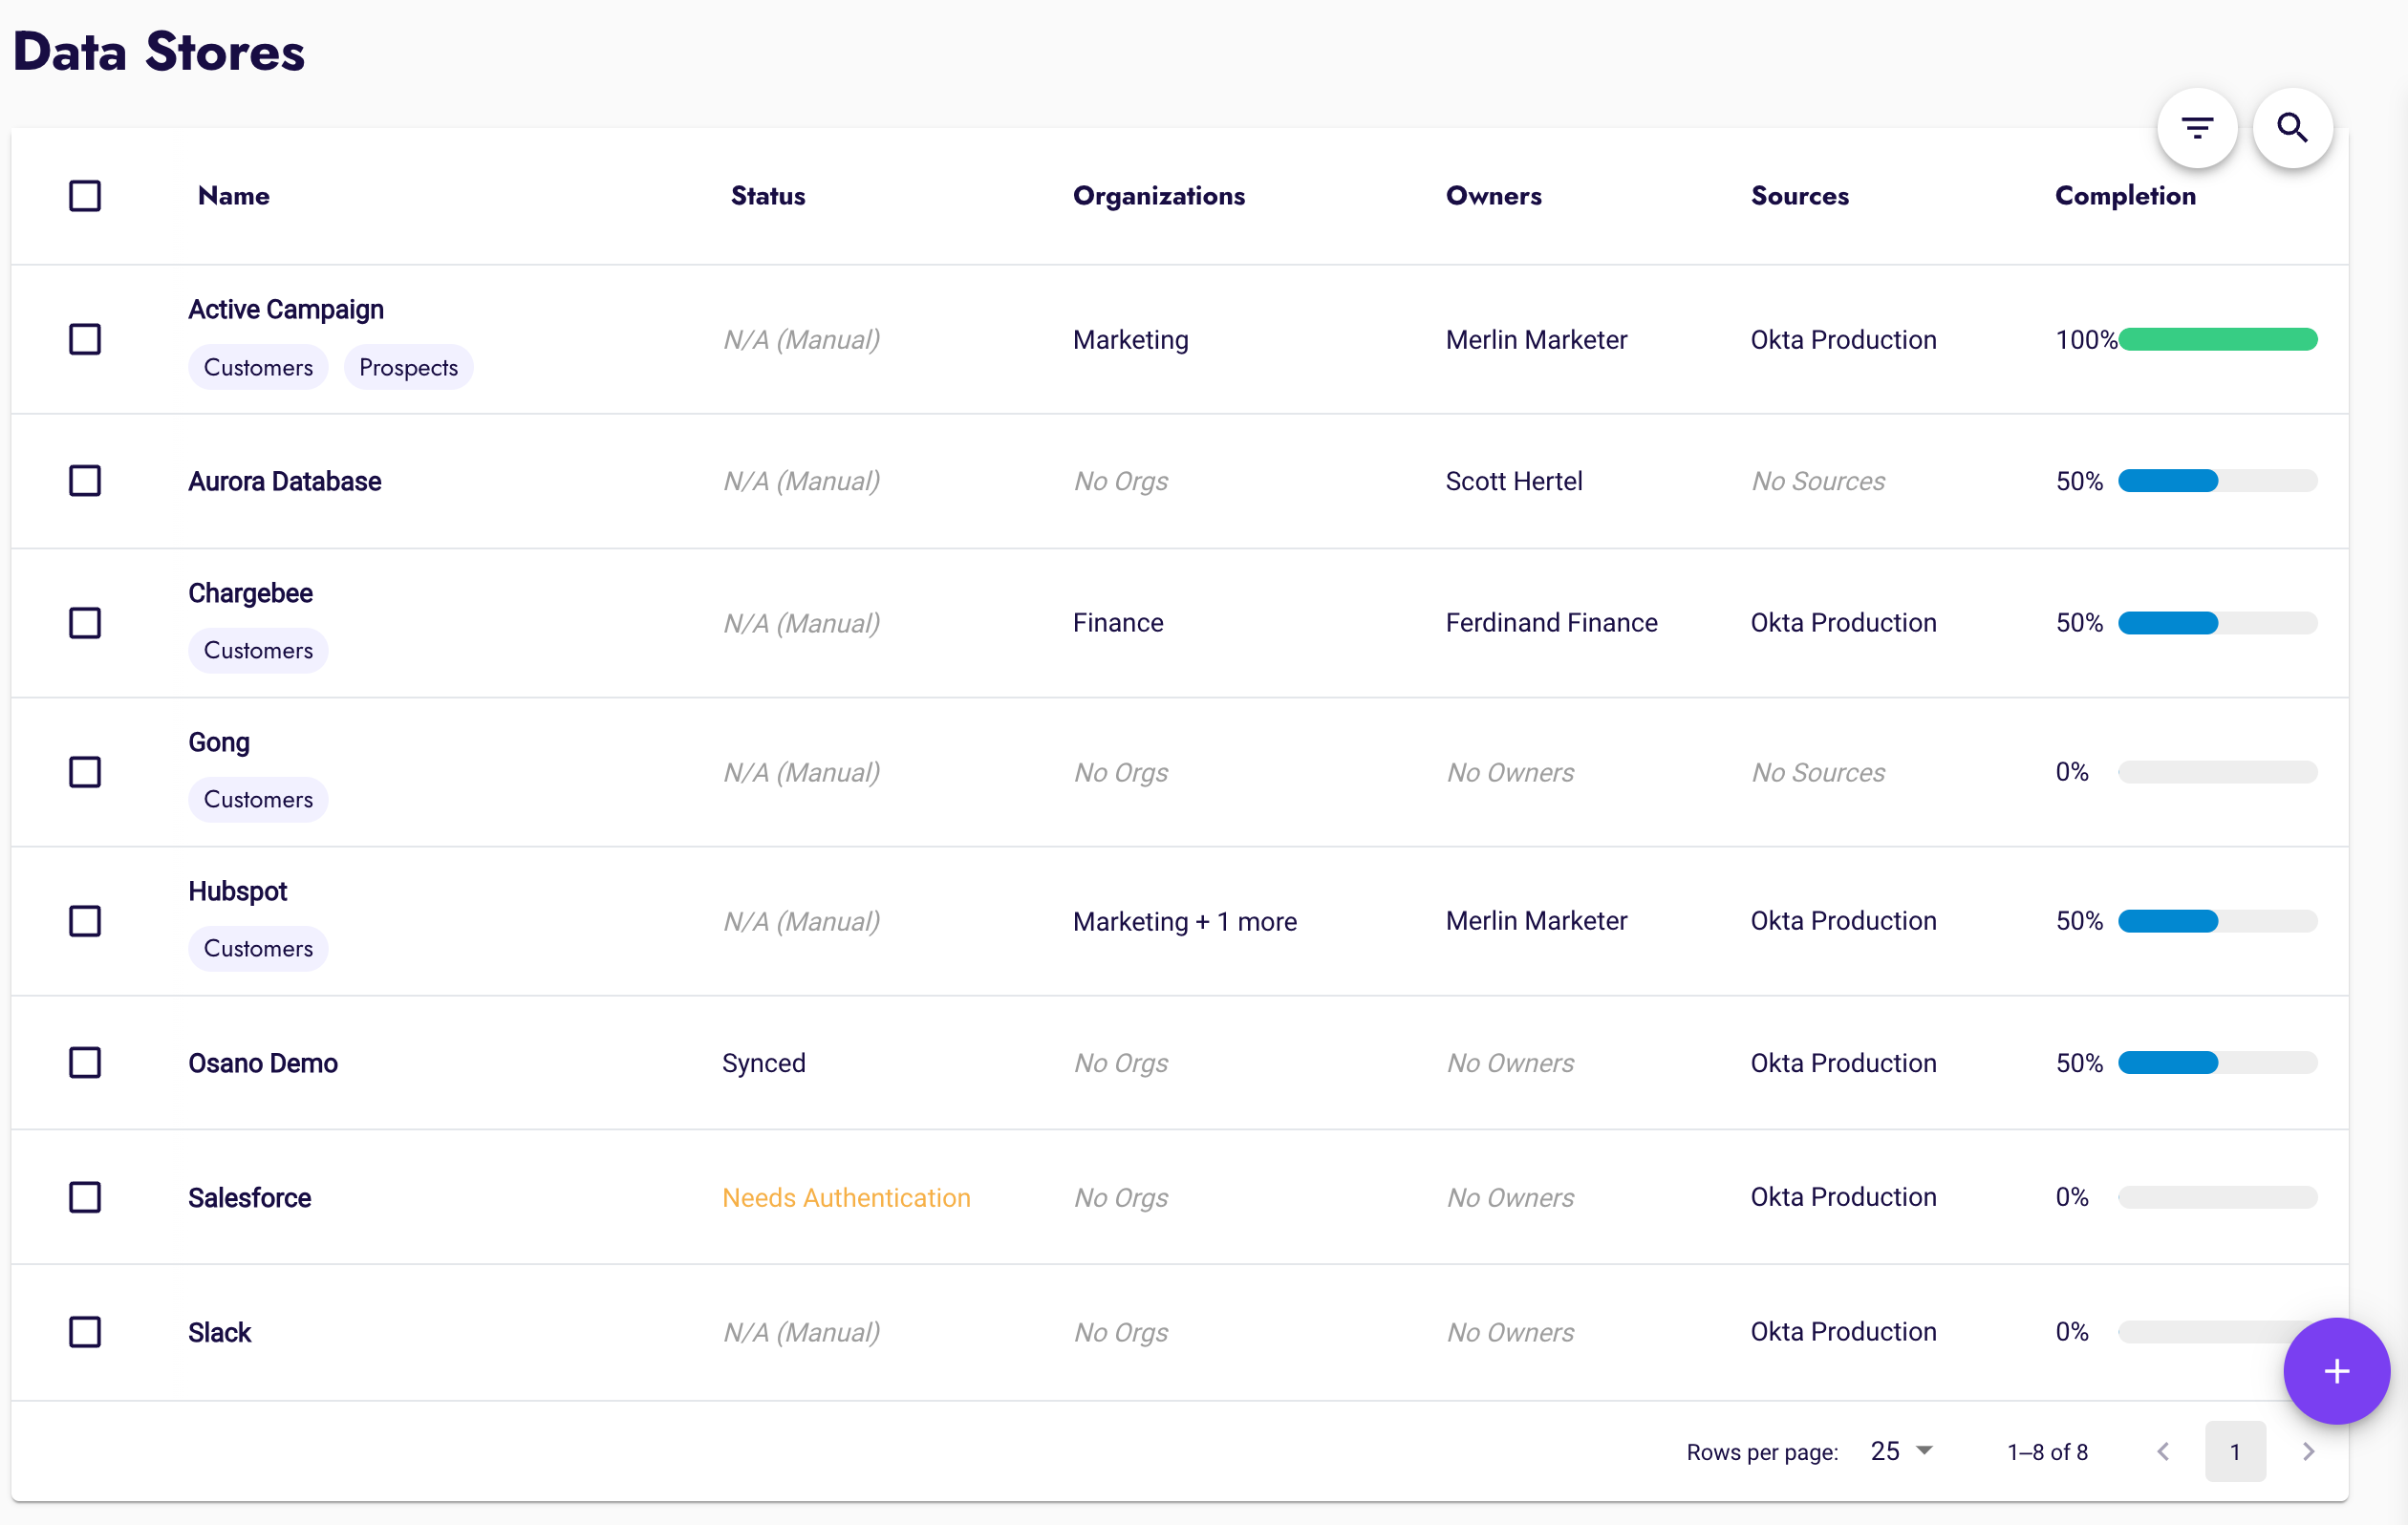Go to previous page using left chevron
2408x1525 pixels.
coord(2163,1451)
